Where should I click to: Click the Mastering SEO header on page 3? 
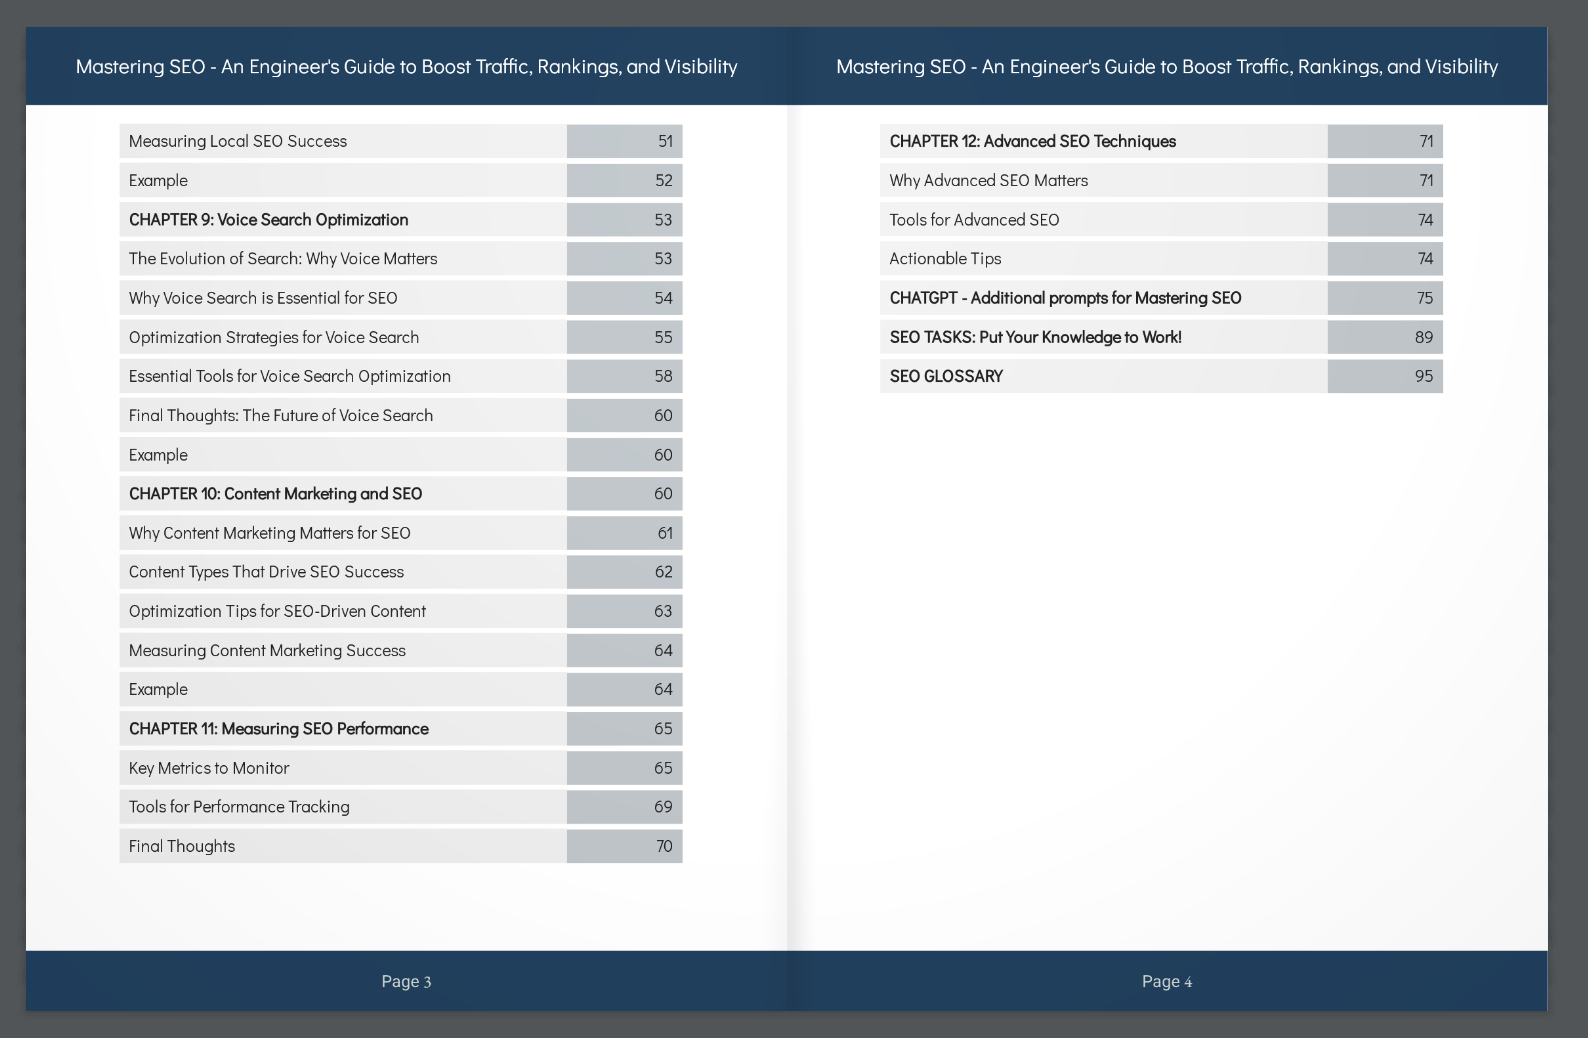tap(407, 67)
